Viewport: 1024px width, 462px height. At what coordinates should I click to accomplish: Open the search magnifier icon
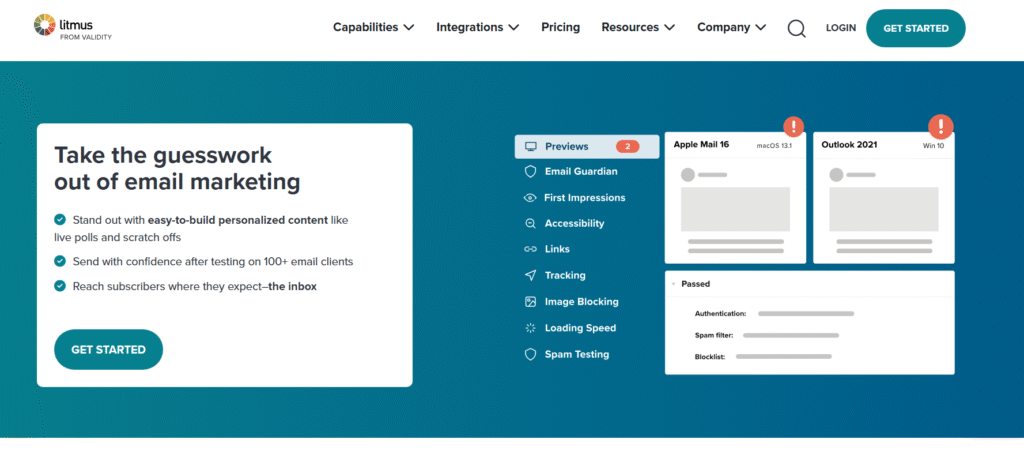click(796, 28)
